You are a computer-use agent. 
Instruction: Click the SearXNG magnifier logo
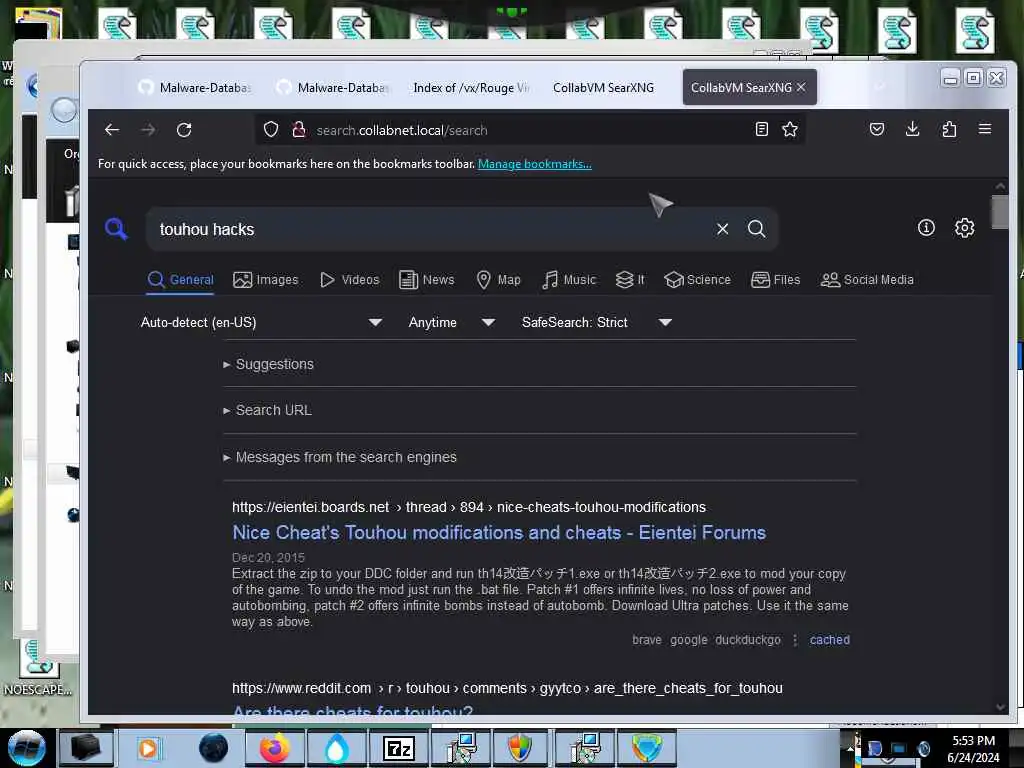click(116, 229)
